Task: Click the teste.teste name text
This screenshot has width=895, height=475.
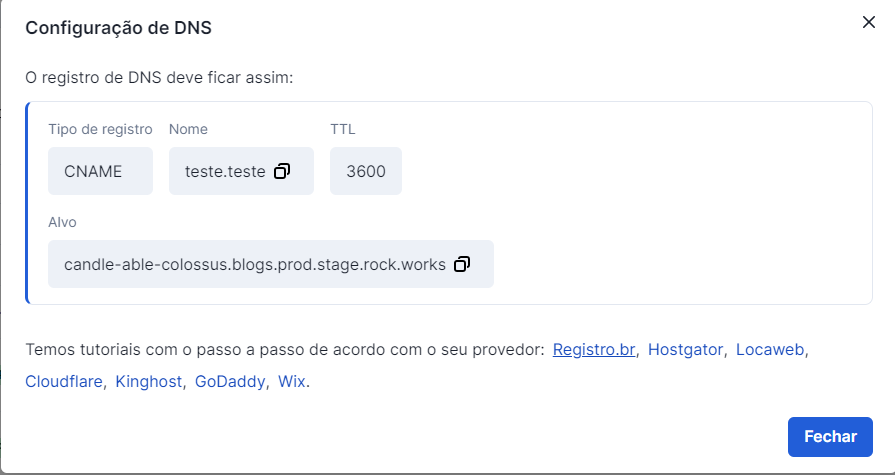Action: [225, 171]
